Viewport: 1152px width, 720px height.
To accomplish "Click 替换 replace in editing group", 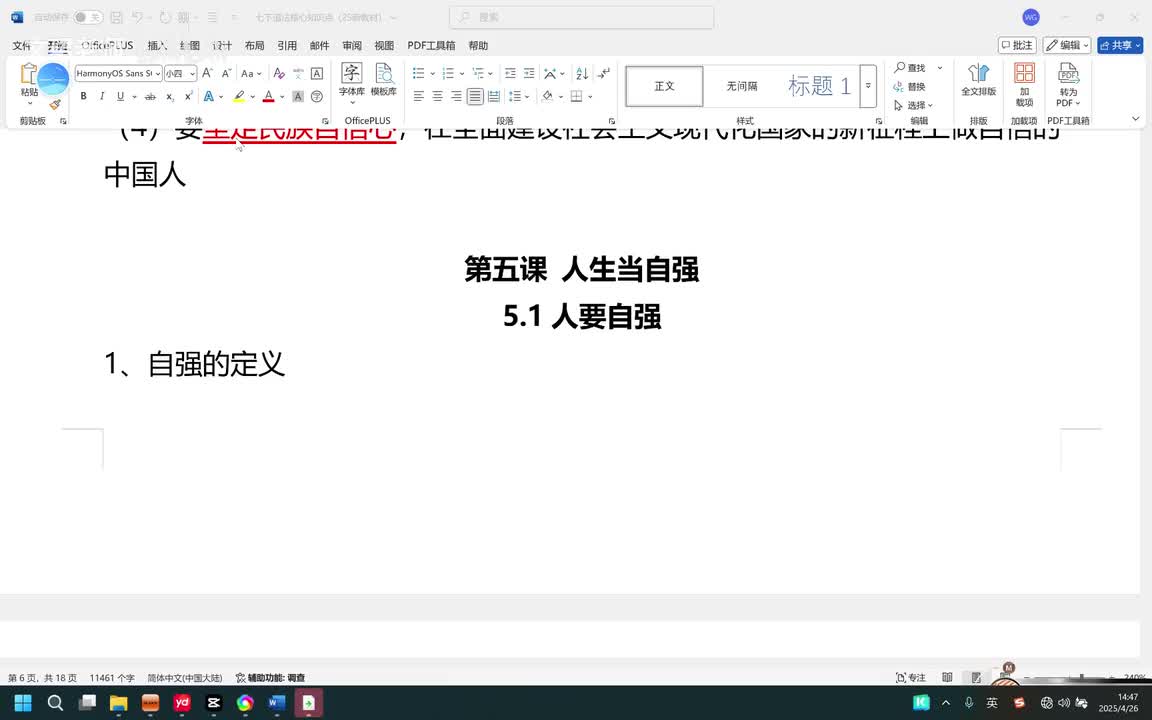I will coord(910,87).
